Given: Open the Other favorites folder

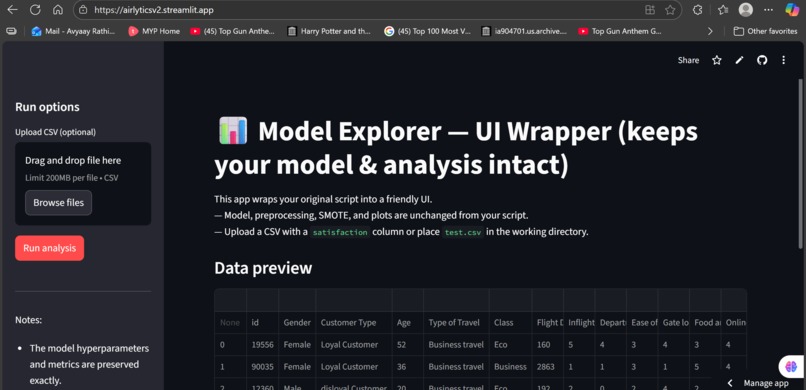Looking at the screenshot, I should [765, 31].
